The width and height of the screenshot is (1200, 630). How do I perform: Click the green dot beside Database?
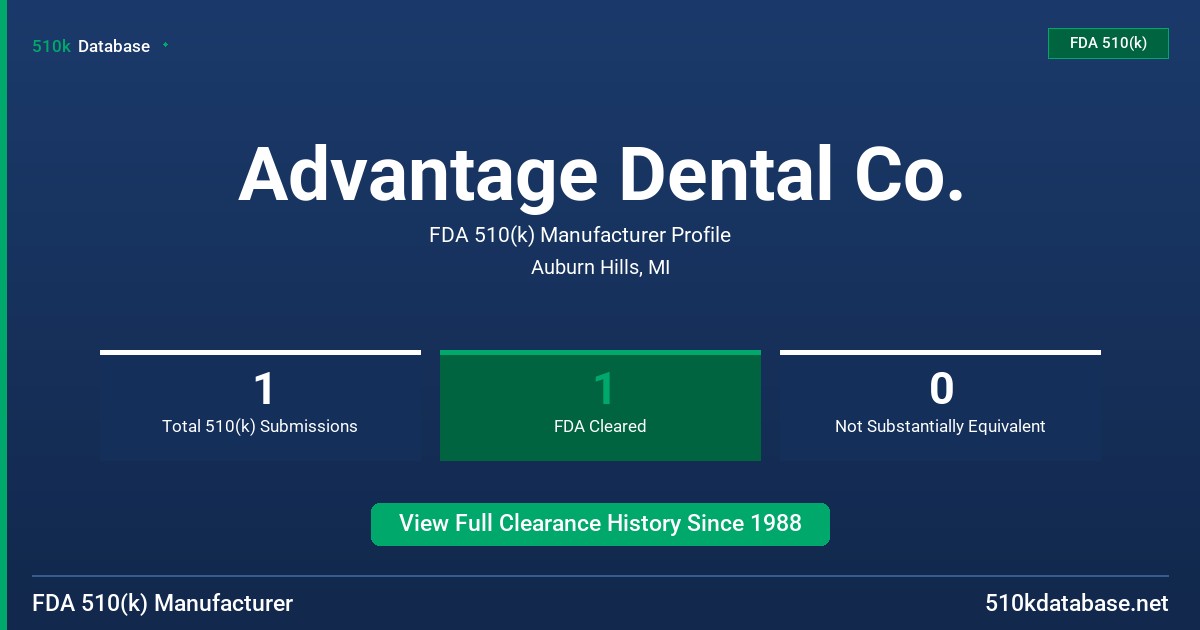(x=165, y=45)
